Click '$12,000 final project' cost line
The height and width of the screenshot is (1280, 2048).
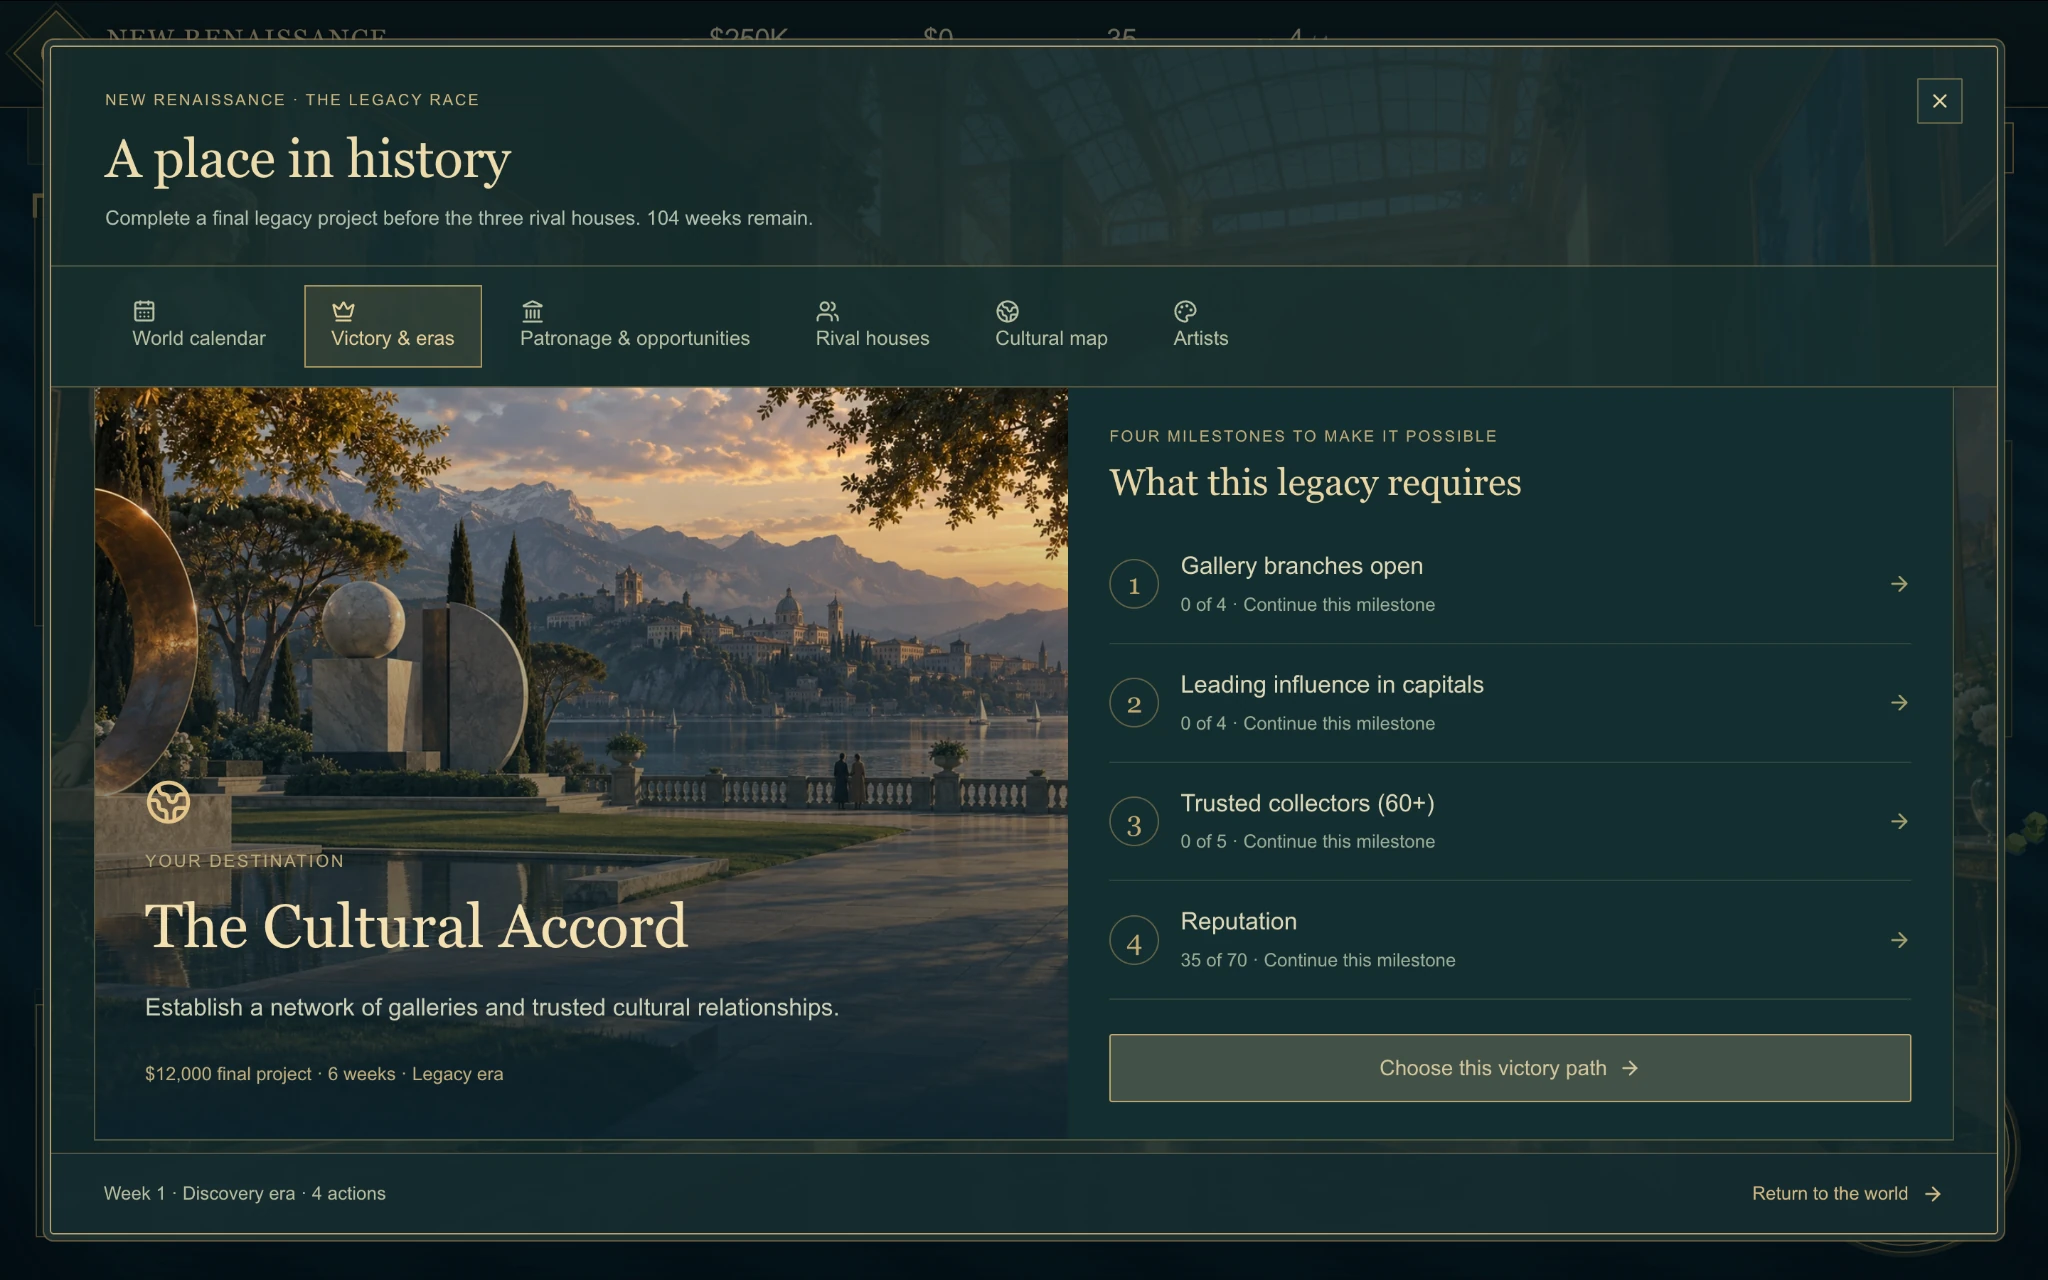(x=228, y=1074)
